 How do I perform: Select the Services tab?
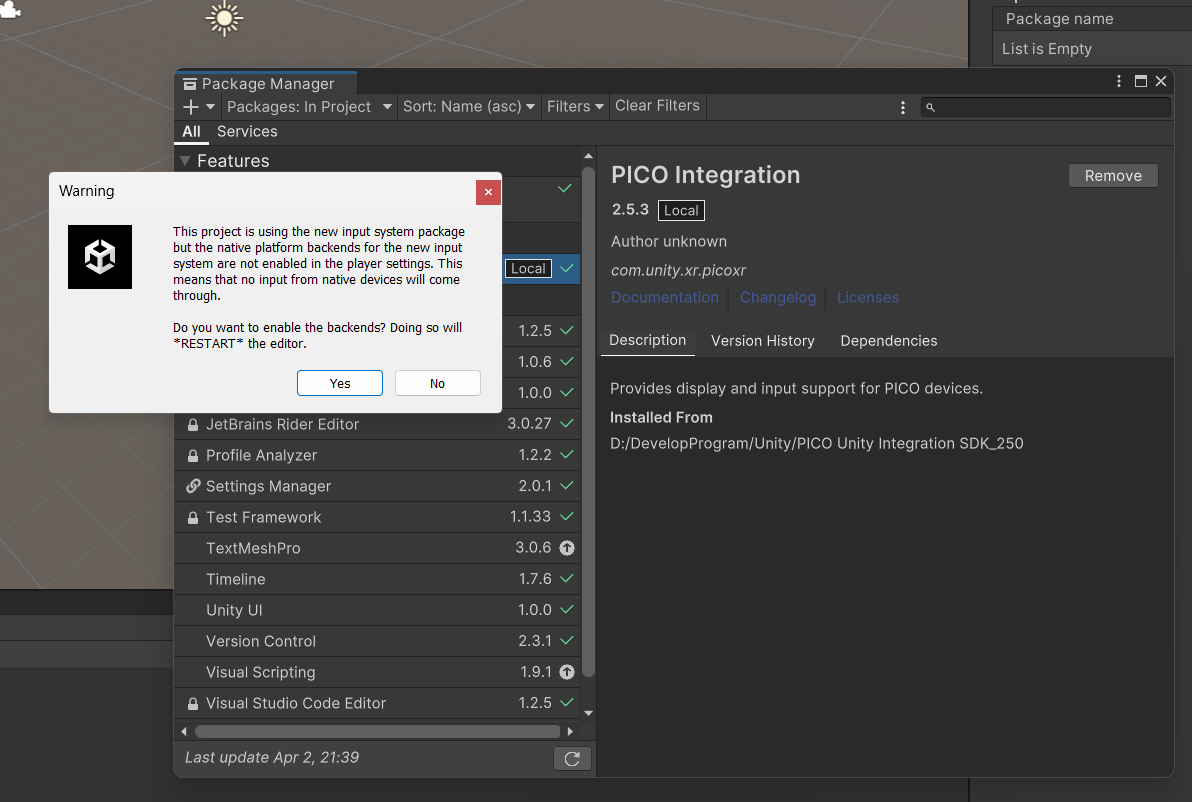click(247, 132)
